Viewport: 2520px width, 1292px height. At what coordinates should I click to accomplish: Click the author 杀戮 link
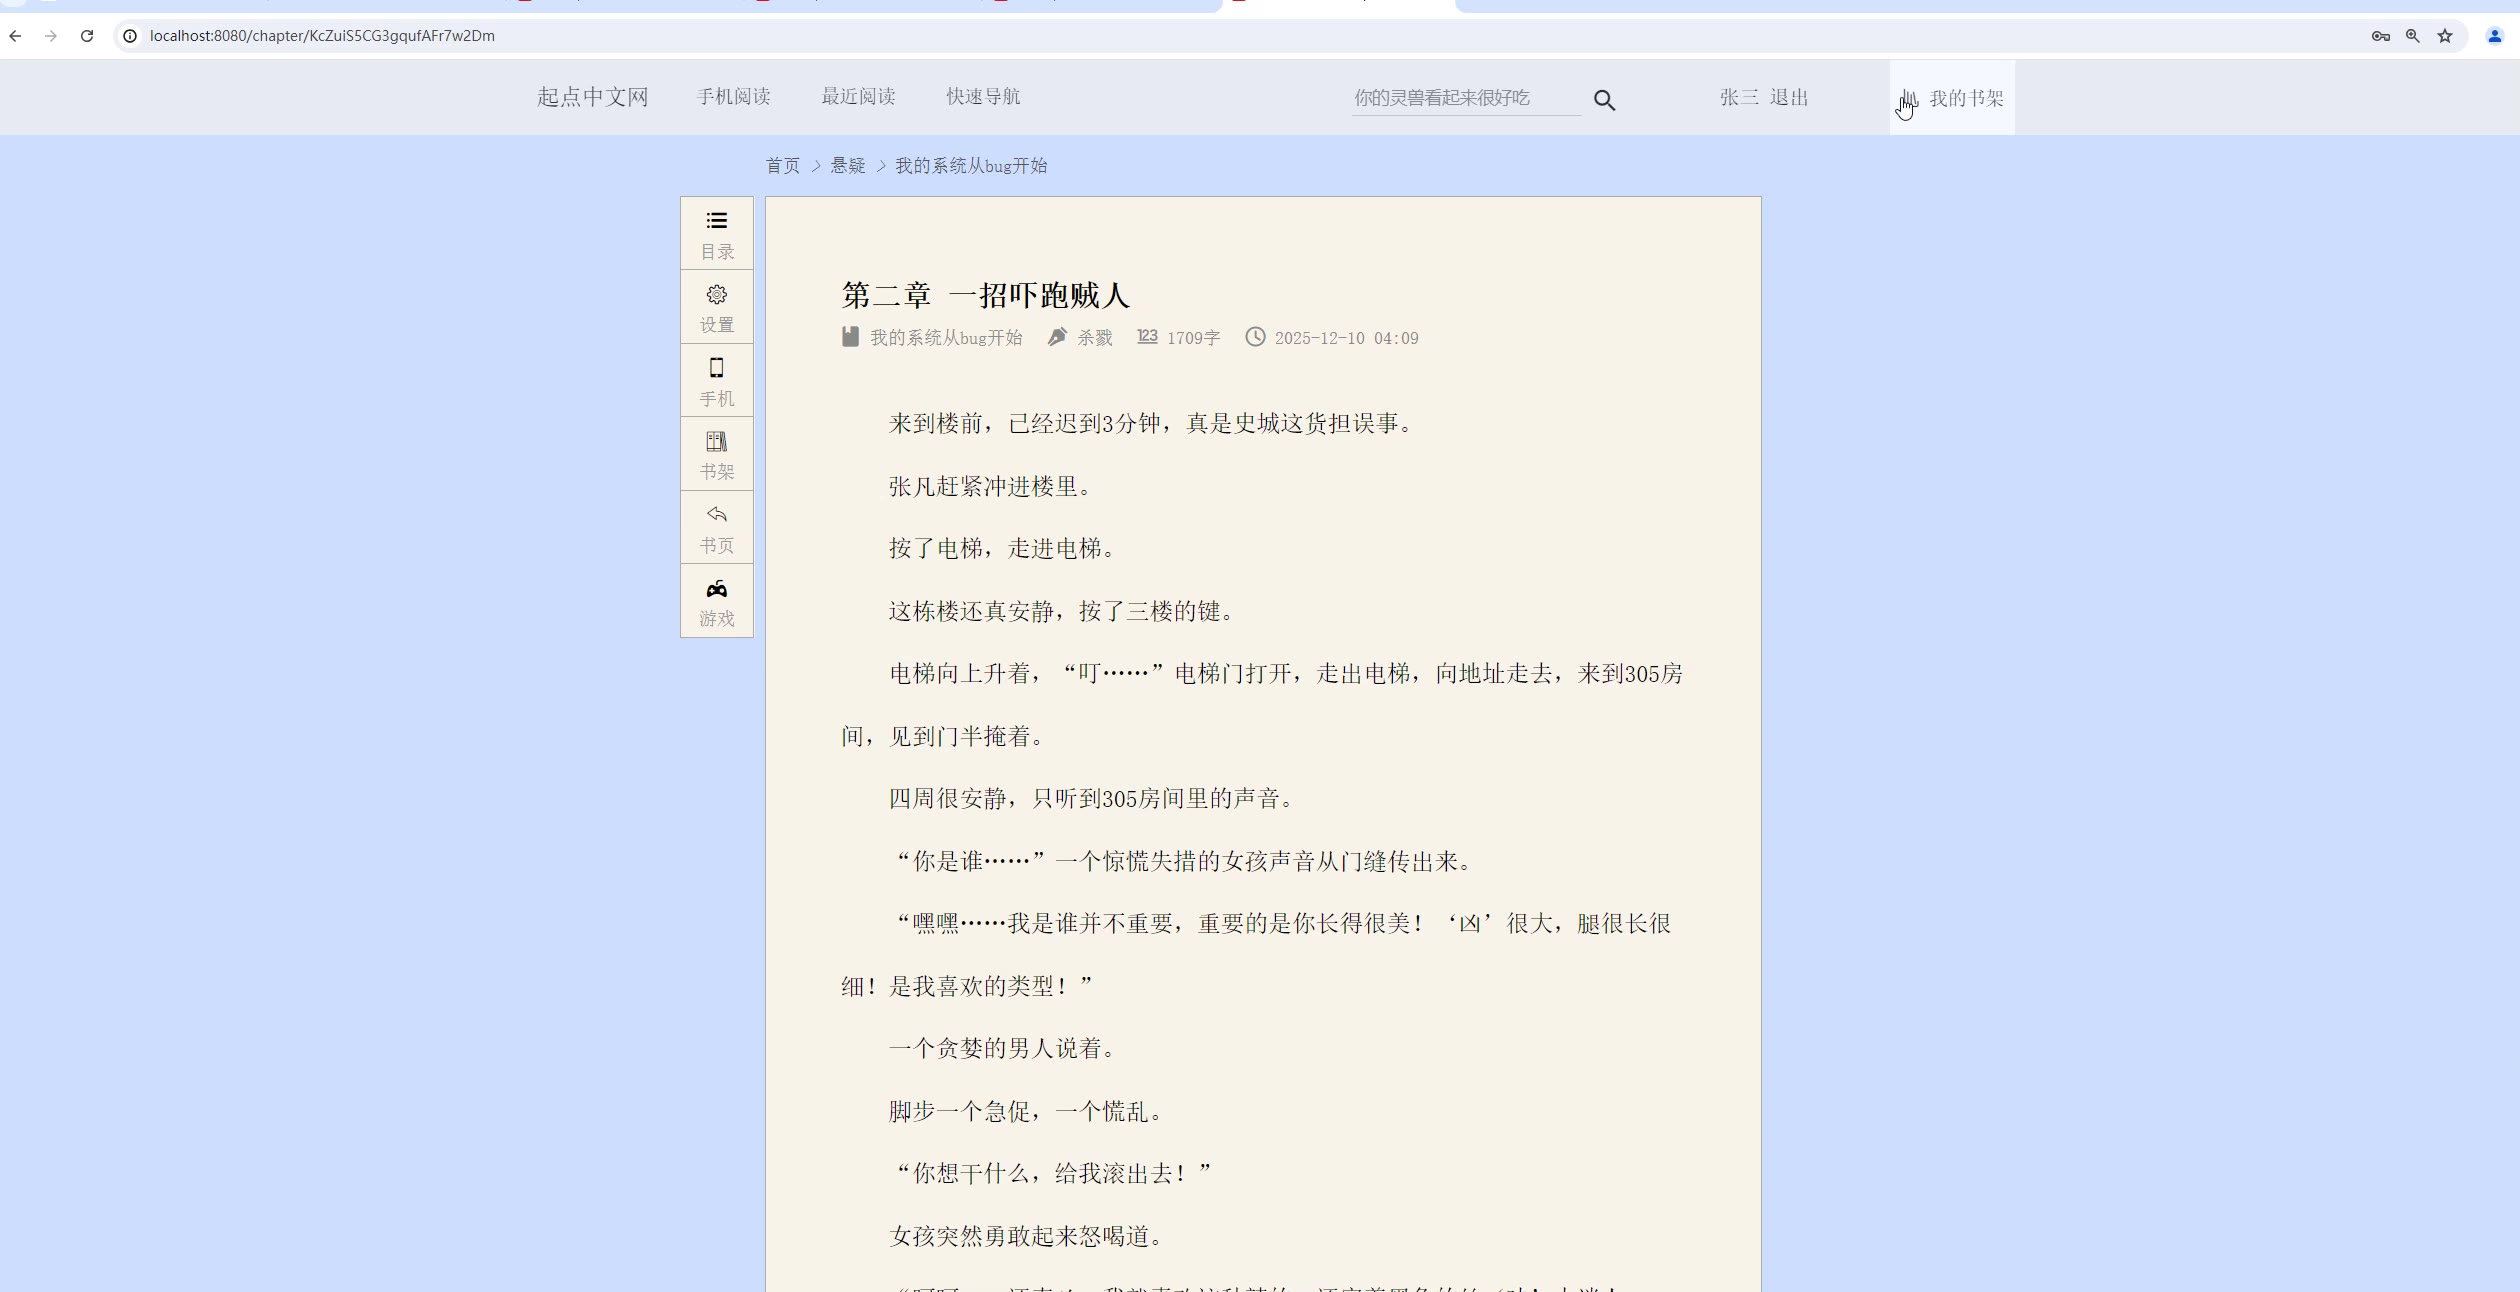click(1094, 338)
